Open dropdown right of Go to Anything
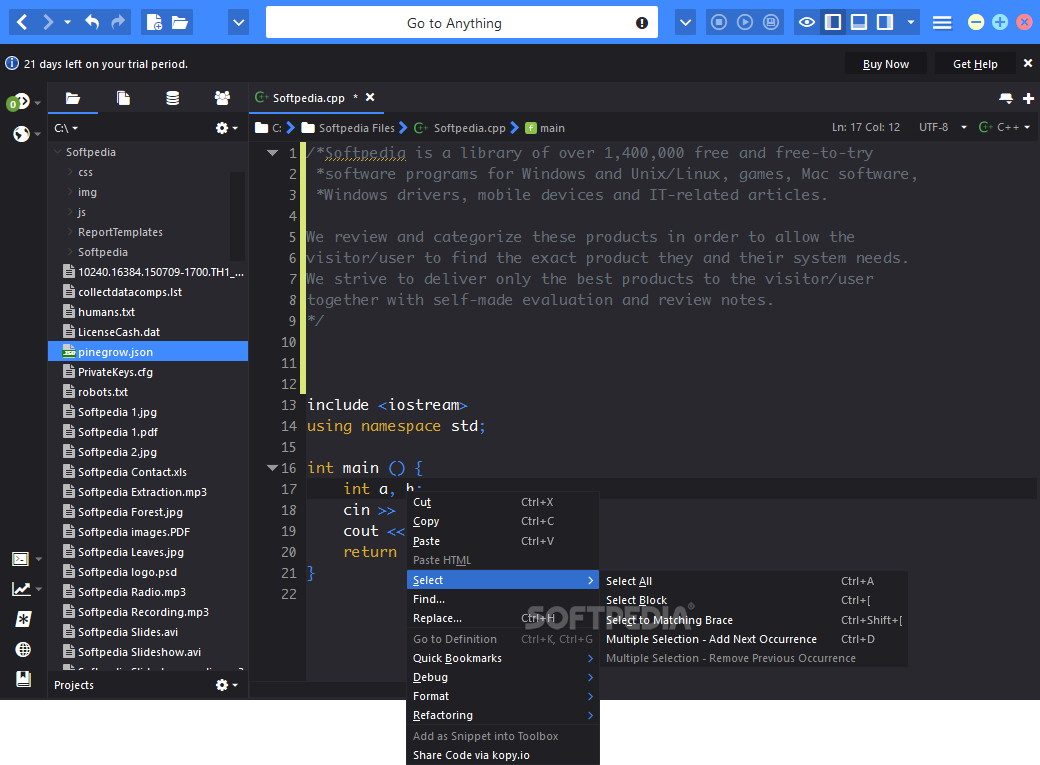 point(685,23)
